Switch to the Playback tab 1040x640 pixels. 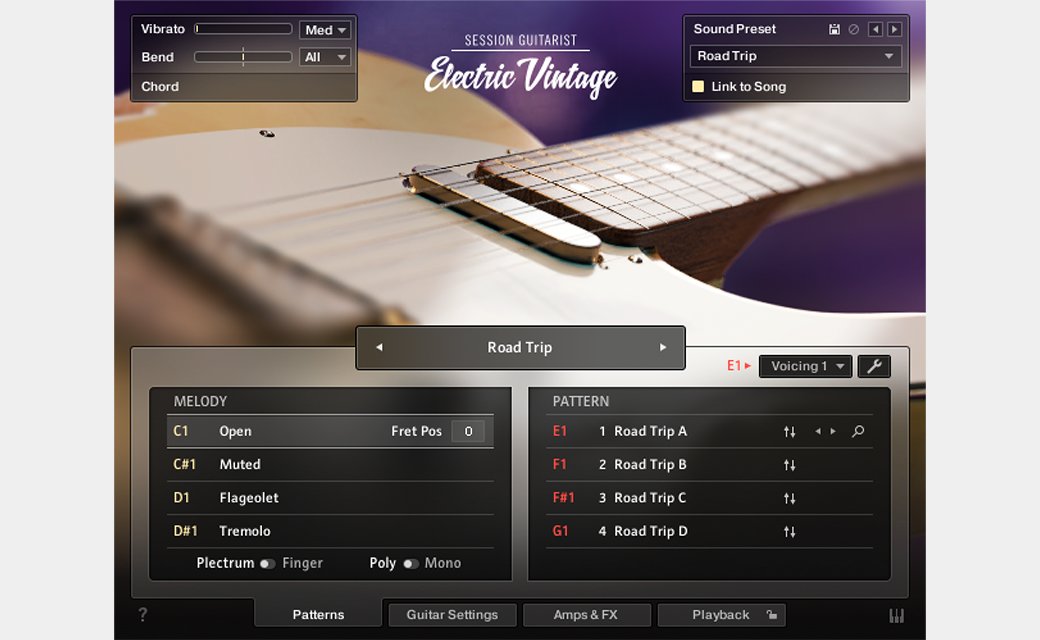tap(721, 615)
